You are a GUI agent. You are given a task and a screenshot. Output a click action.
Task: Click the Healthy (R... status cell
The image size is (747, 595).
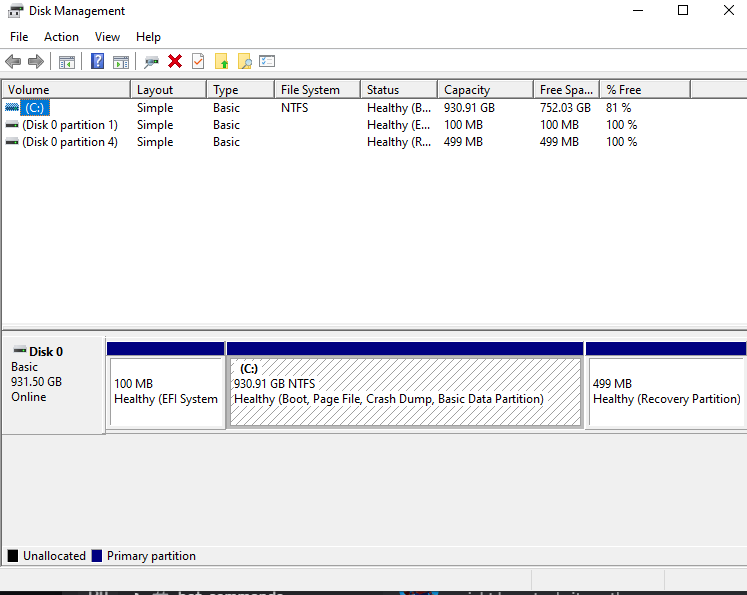(399, 142)
